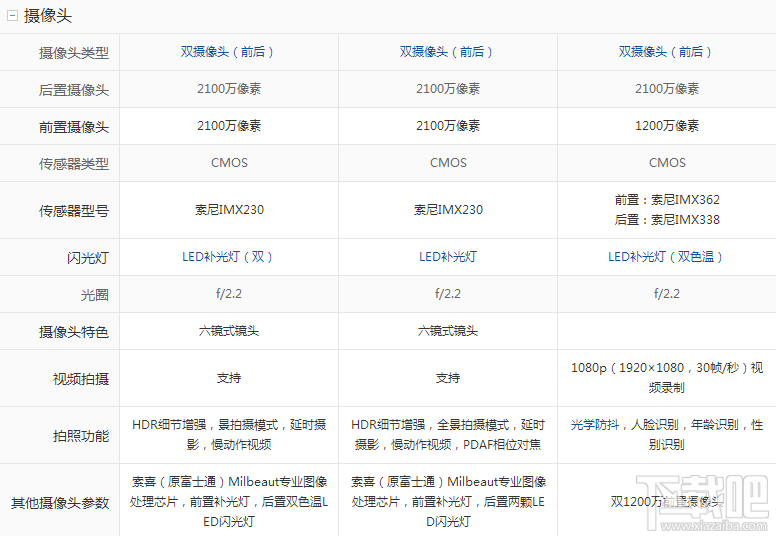Follow the 光学防抖 link
Image resolution: width=776 pixels, height=536 pixels.
click(594, 425)
